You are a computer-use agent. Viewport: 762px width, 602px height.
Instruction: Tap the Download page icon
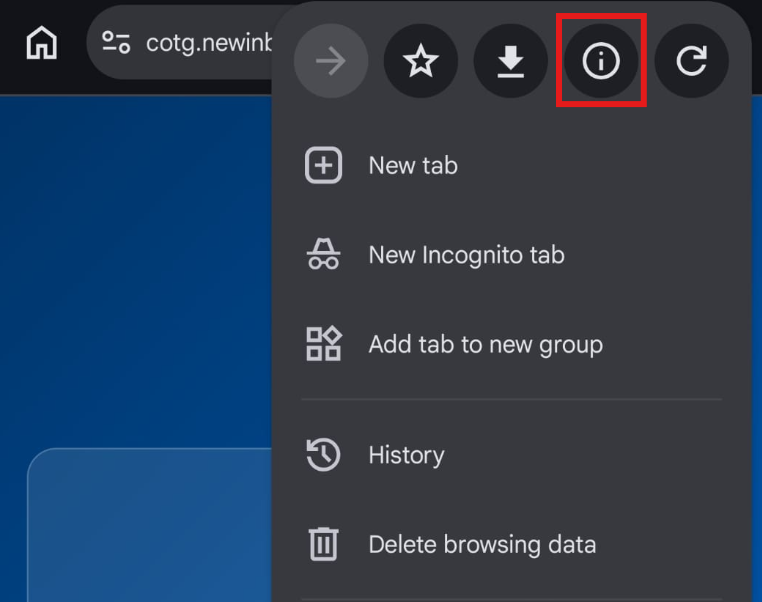(x=511, y=61)
